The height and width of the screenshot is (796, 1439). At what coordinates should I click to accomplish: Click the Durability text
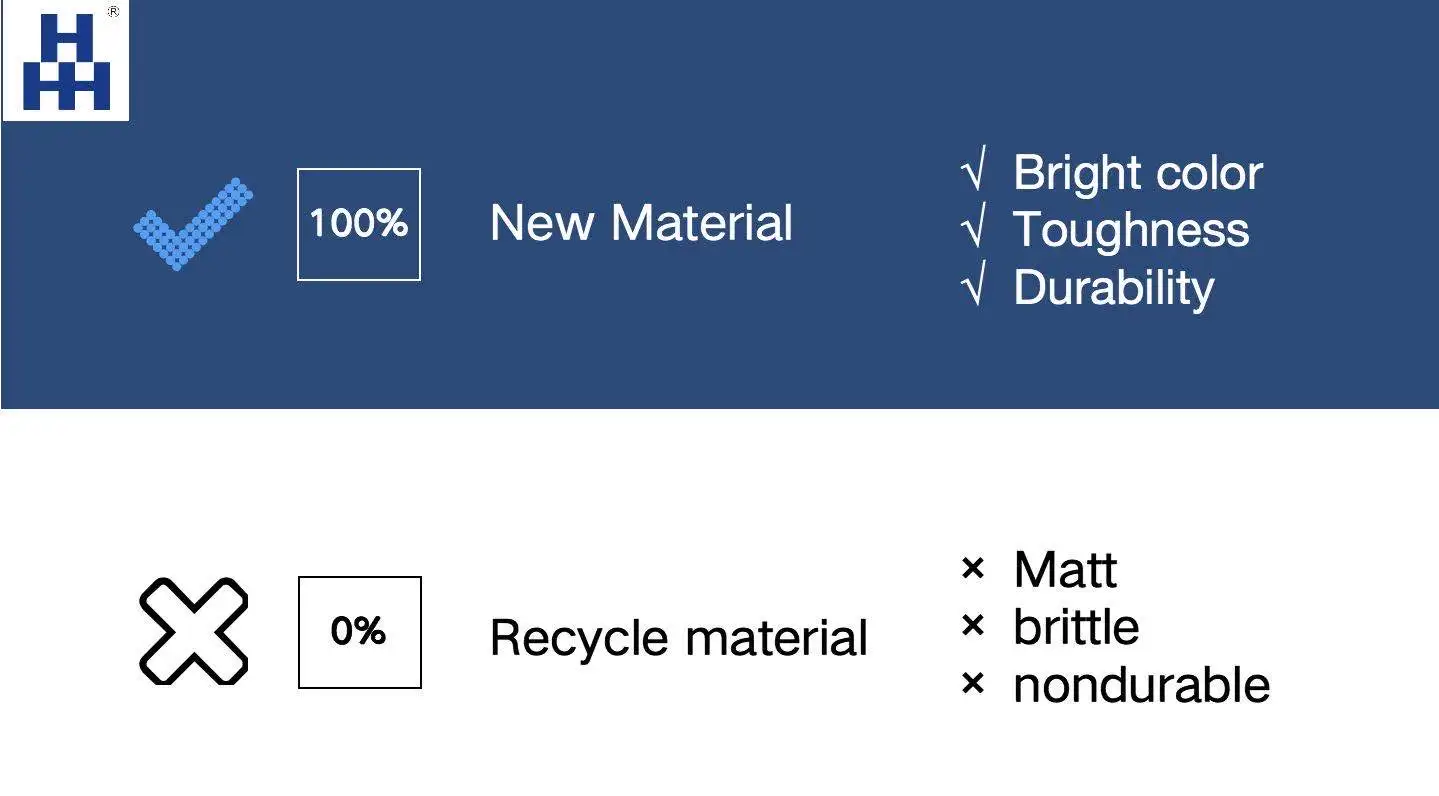[x=1113, y=288]
